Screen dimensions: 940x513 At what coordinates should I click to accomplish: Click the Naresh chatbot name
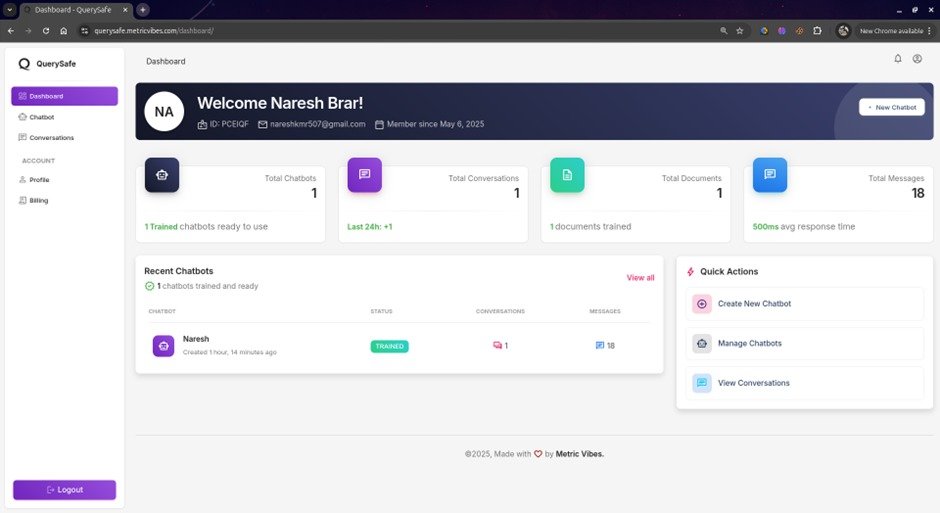point(196,339)
